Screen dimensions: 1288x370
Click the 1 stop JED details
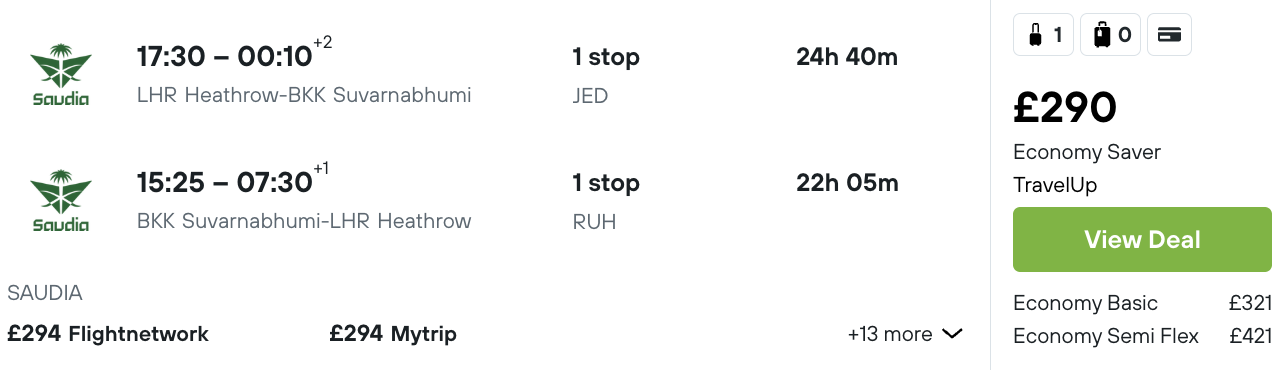606,76
